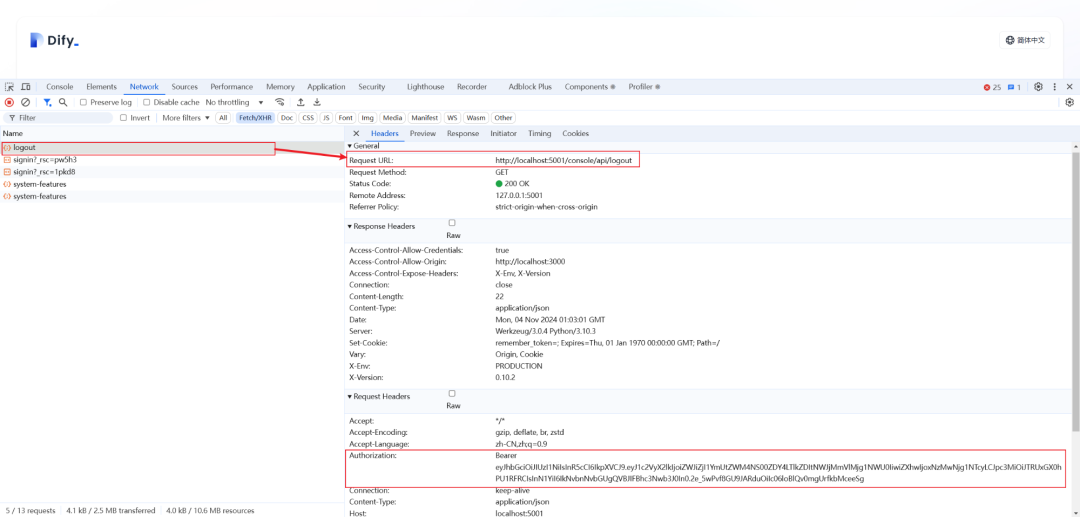Select inspect element picker icon

click(x=10, y=87)
